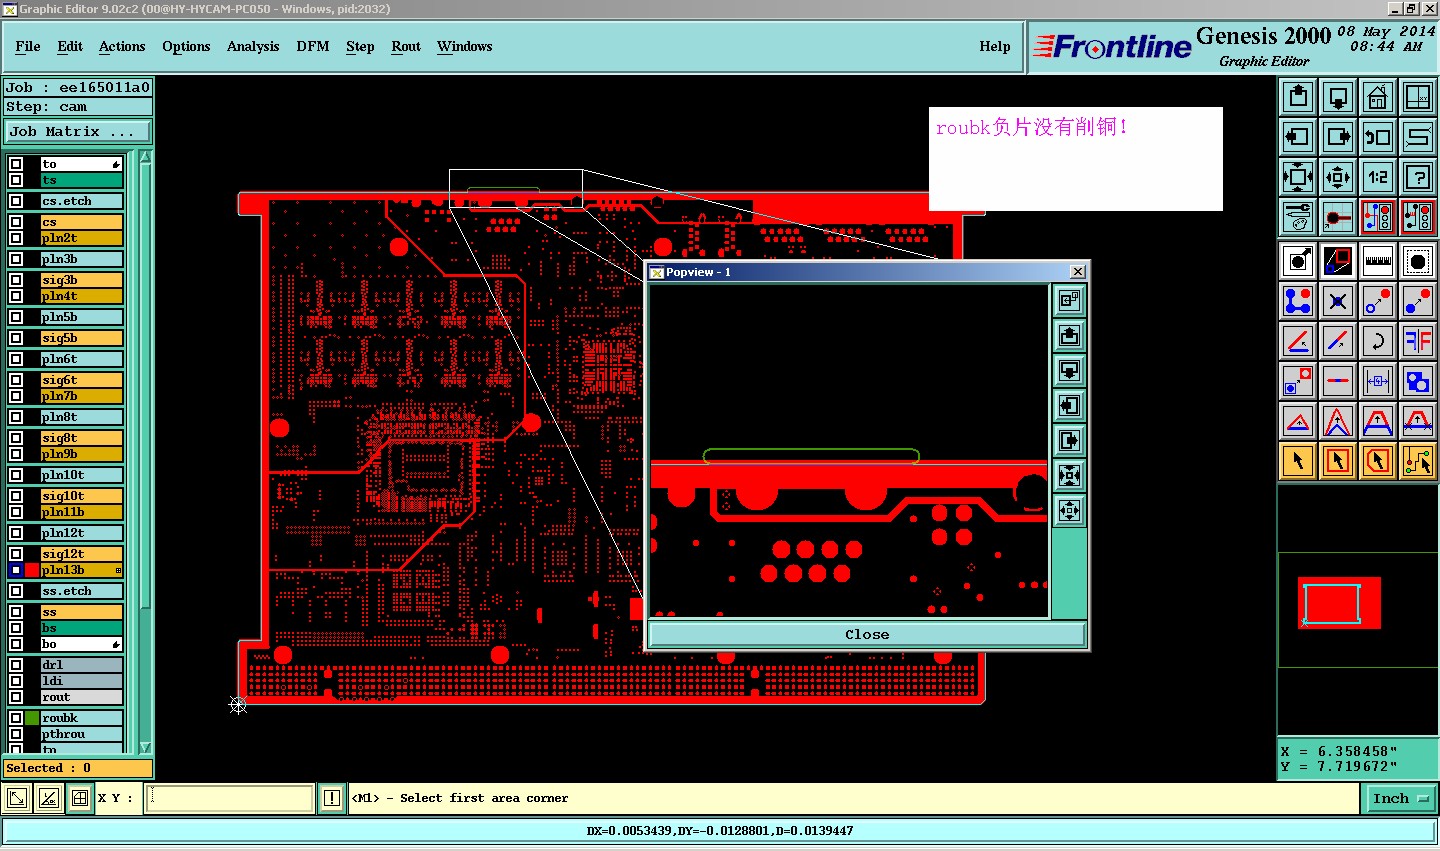This screenshot has height=851, width=1440.
Task: Click the 1:2 zoom scale icon
Action: tap(1378, 177)
